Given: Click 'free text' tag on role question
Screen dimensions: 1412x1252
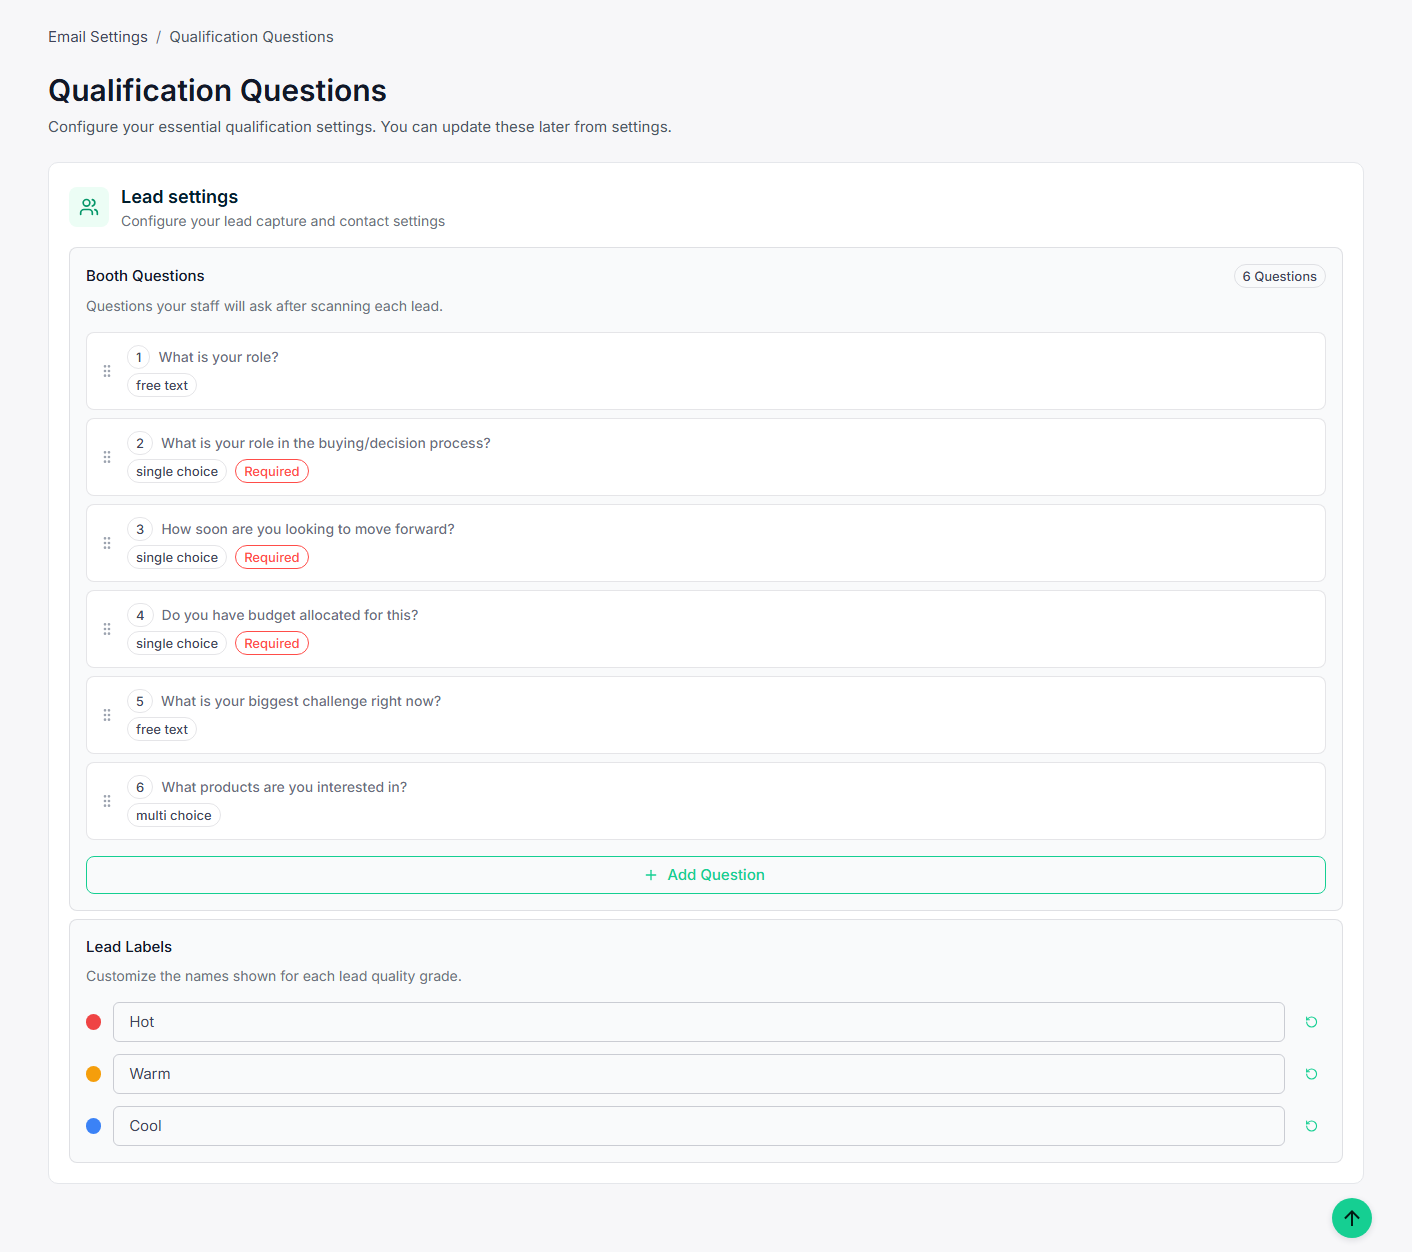Looking at the screenshot, I should tap(162, 386).
